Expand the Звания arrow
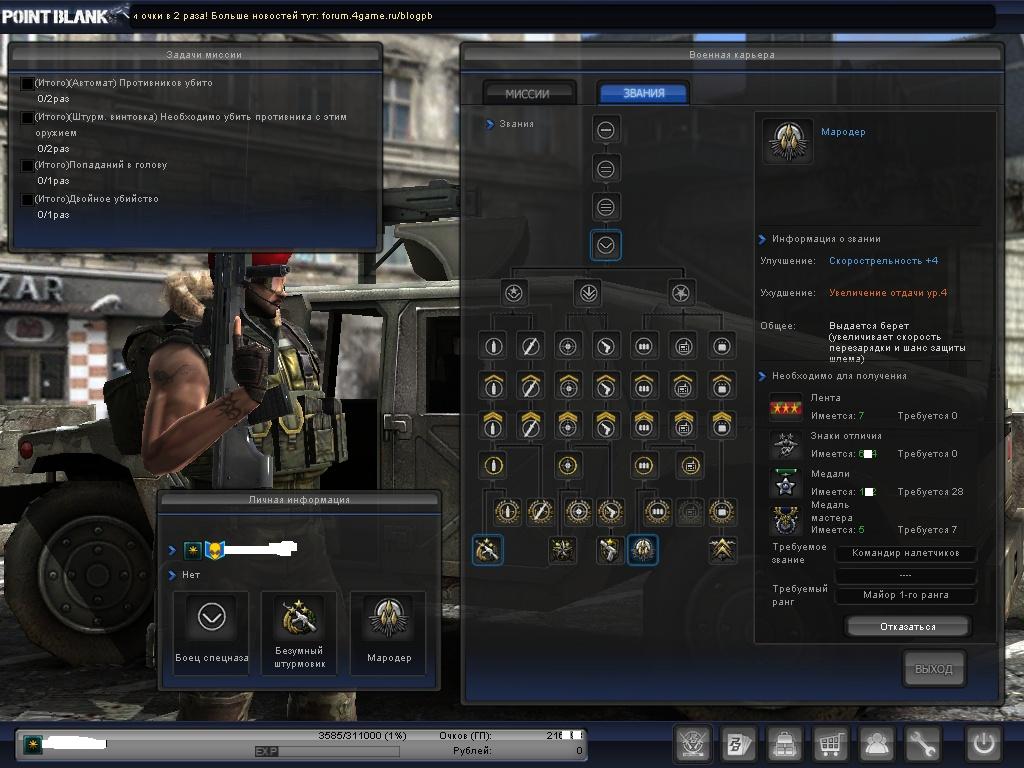The image size is (1024, 768). (x=490, y=124)
